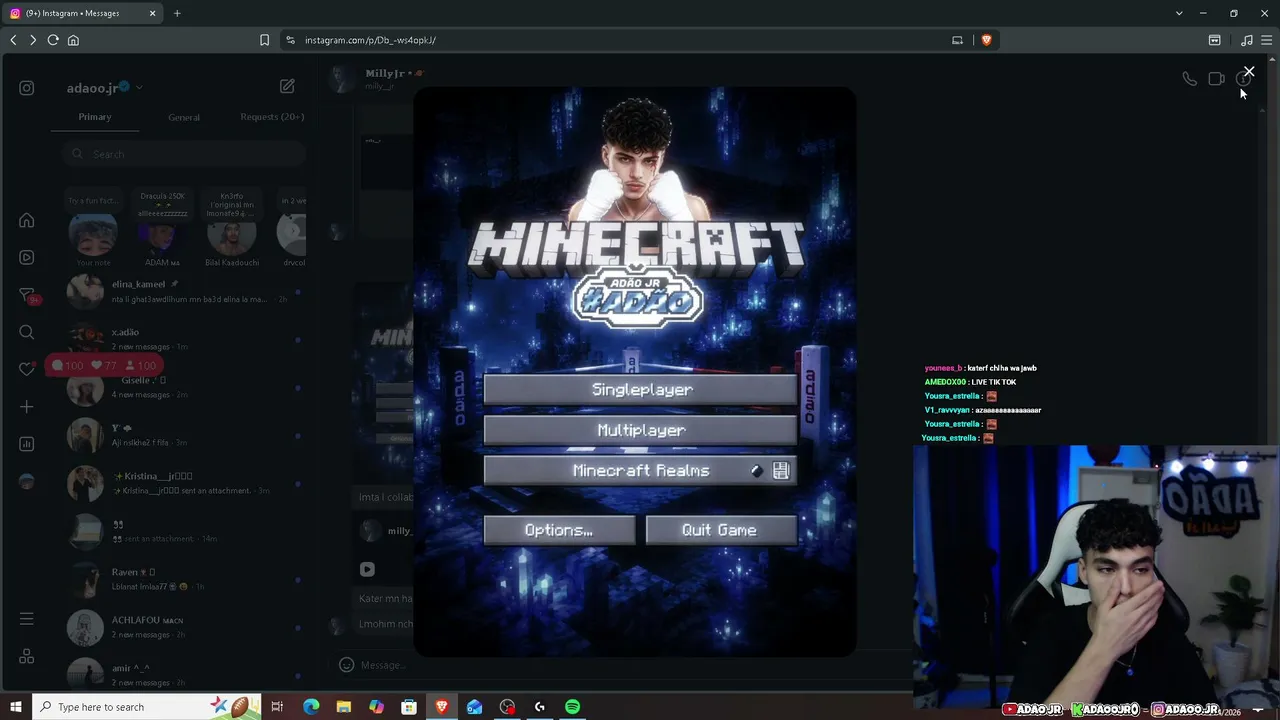Open Messages icon in Instagram sidebar
The height and width of the screenshot is (720, 1280).
tap(27, 295)
